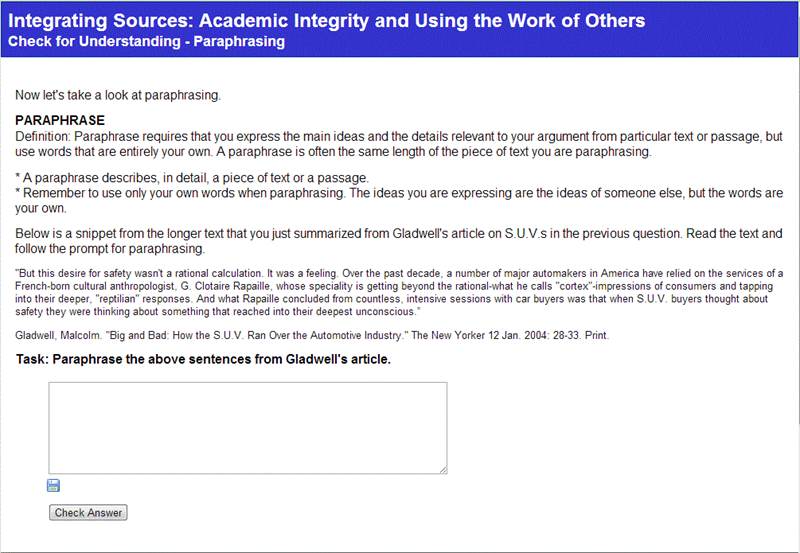The height and width of the screenshot is (553, 800).
Task: Click the name "G. Clotaire Rapaille" in the passage
Action: 226,286
